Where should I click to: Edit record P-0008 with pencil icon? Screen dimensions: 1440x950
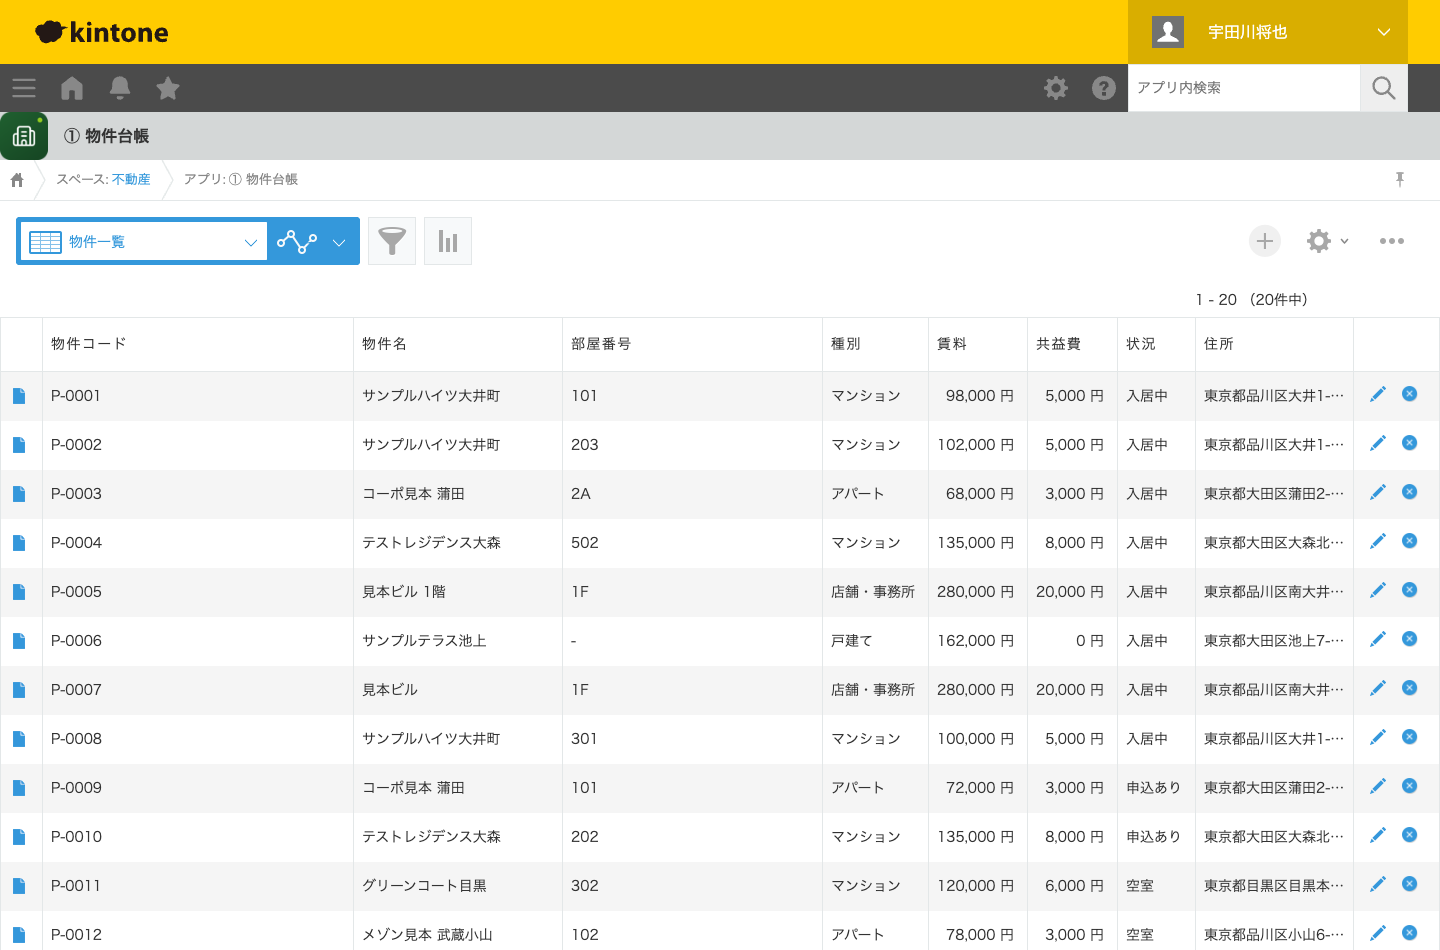coord(1378,737)
